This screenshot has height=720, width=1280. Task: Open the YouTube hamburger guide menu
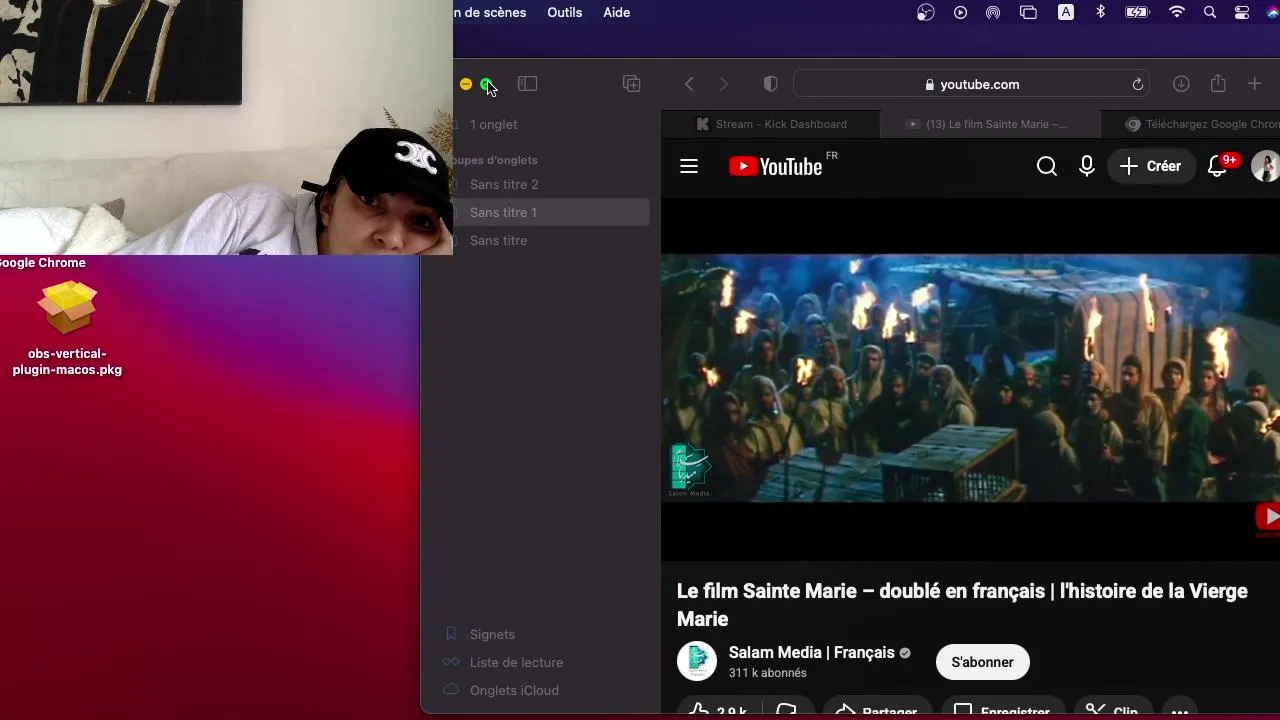pos(689,166)
